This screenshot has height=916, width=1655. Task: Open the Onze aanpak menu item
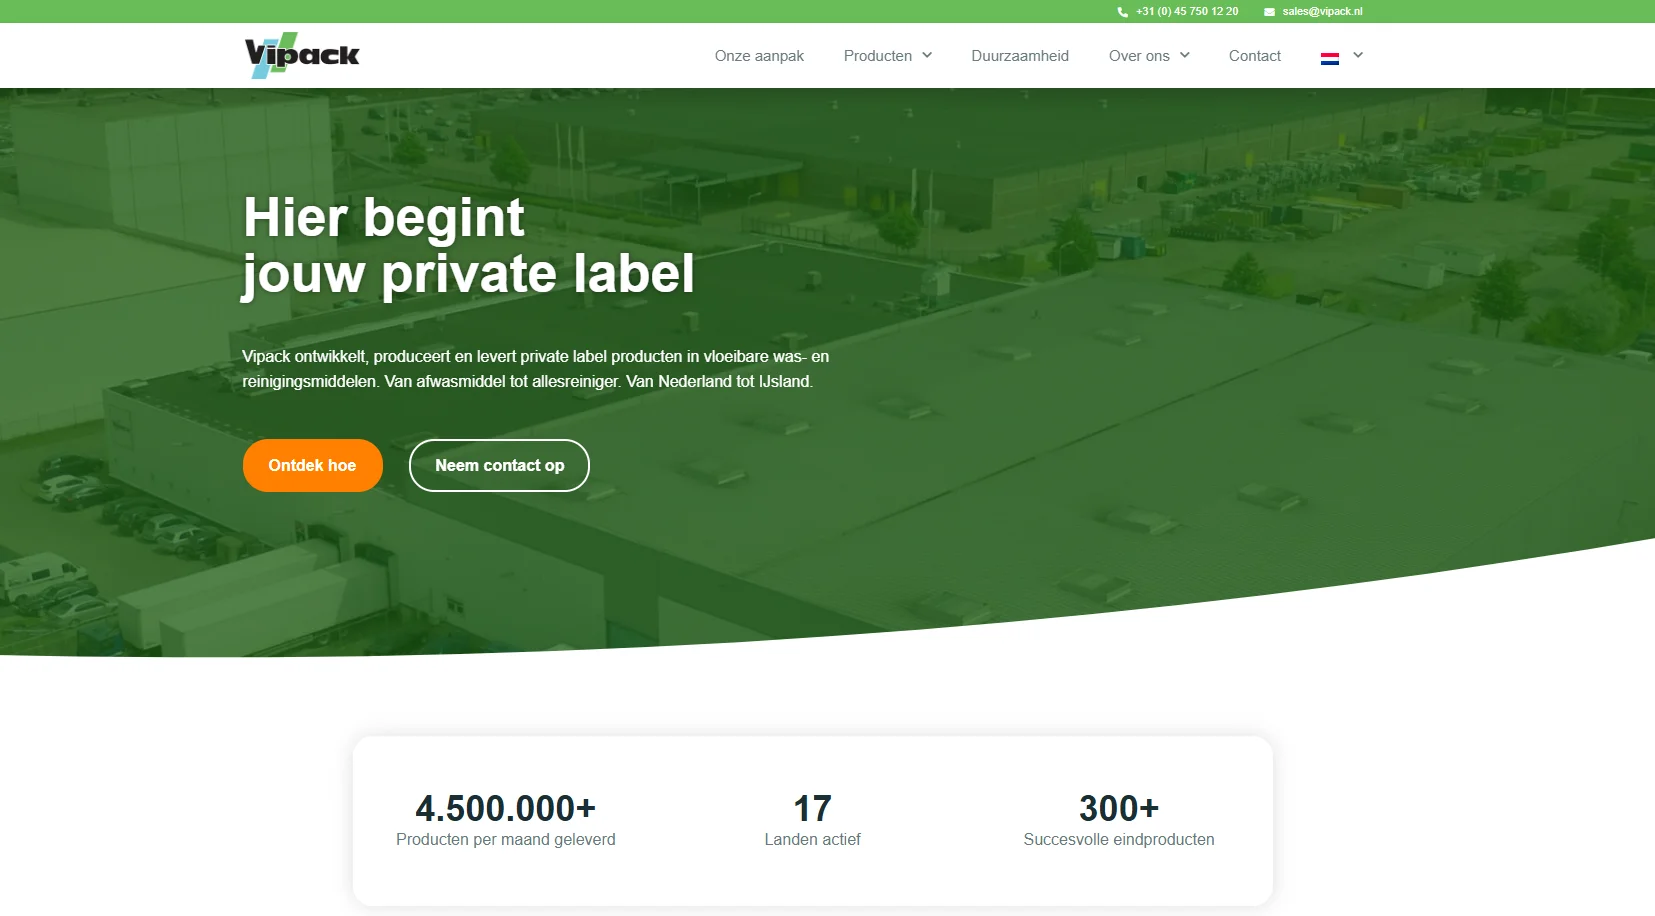[759, 56]
